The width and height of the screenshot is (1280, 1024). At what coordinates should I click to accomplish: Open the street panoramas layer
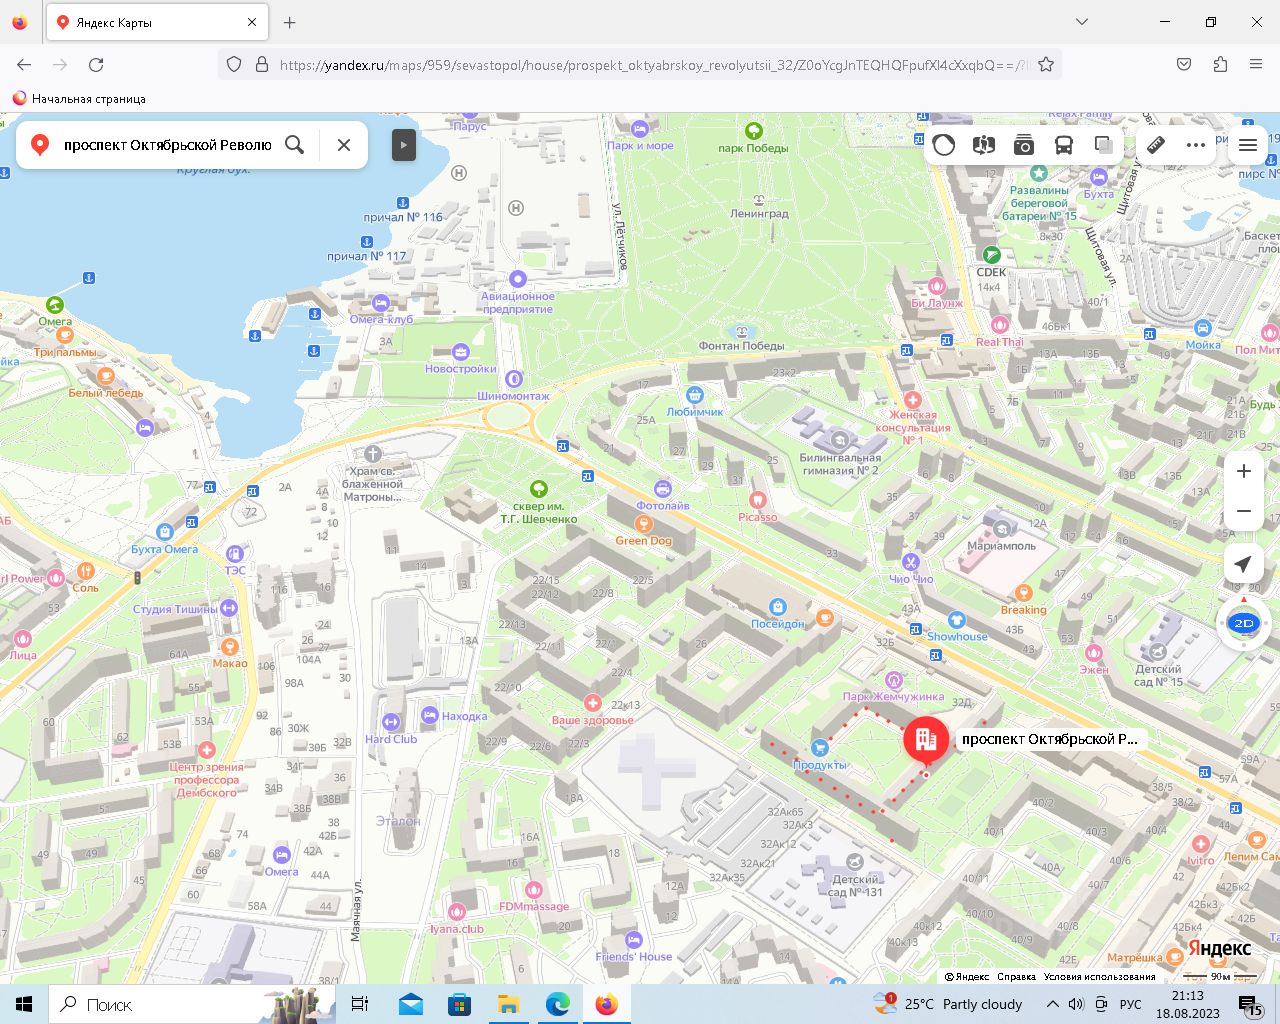(984, 145)
